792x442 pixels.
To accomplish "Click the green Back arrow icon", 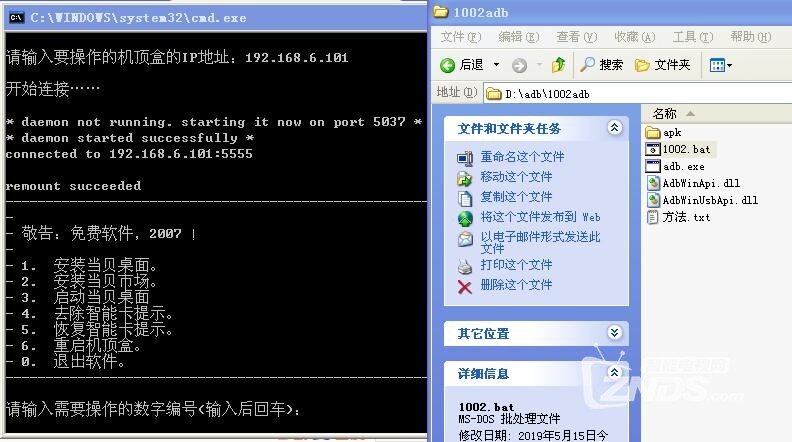I will (448, 65).
